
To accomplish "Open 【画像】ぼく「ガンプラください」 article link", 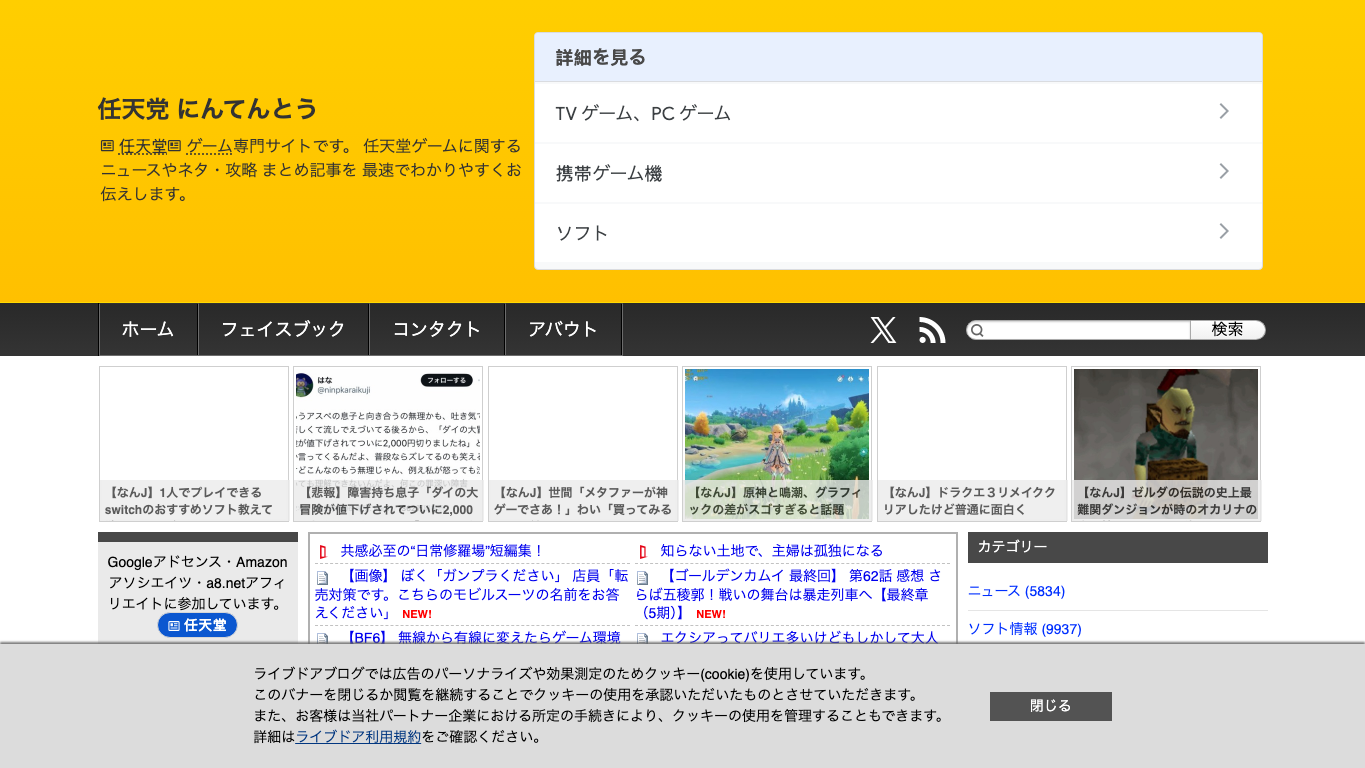I will [x=472, y=594].
